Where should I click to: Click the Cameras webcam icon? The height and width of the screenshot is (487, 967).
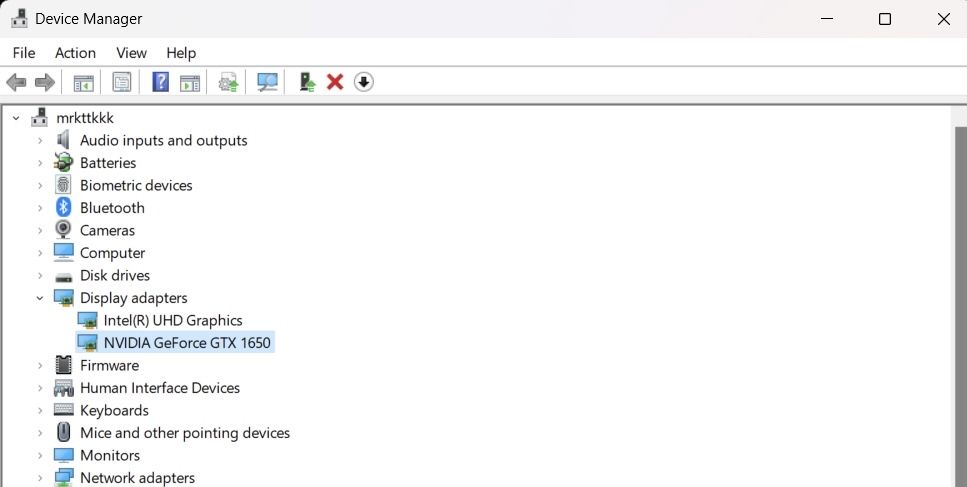pyautogui.click(x=63, y=230)
